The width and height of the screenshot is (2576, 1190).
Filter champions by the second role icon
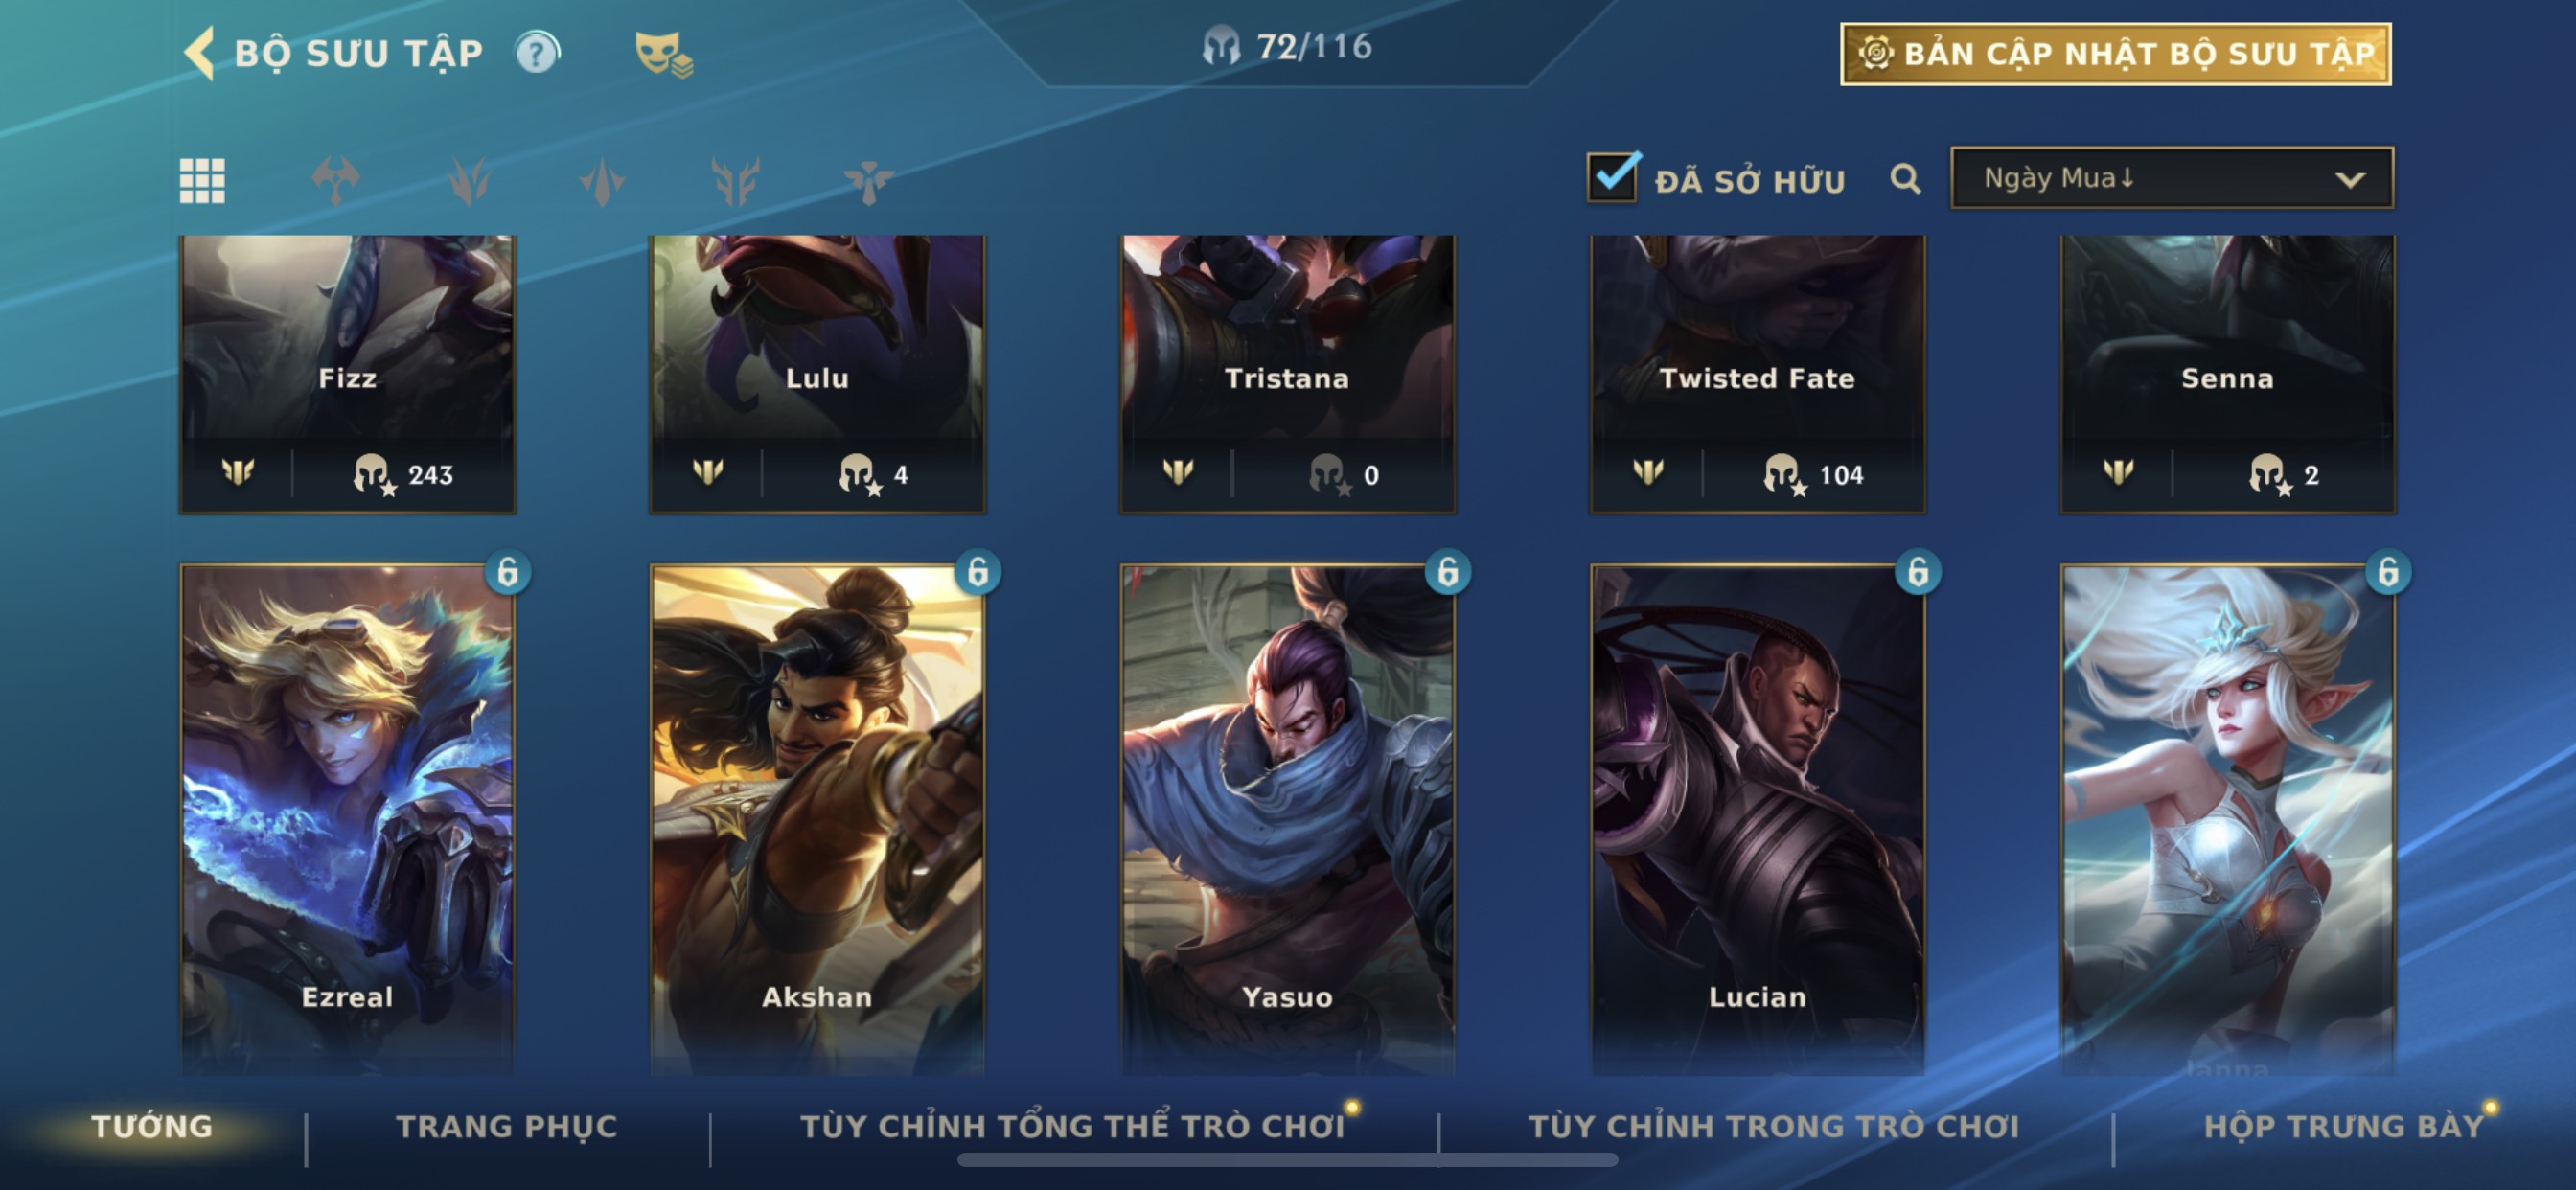tap(468, 181)
